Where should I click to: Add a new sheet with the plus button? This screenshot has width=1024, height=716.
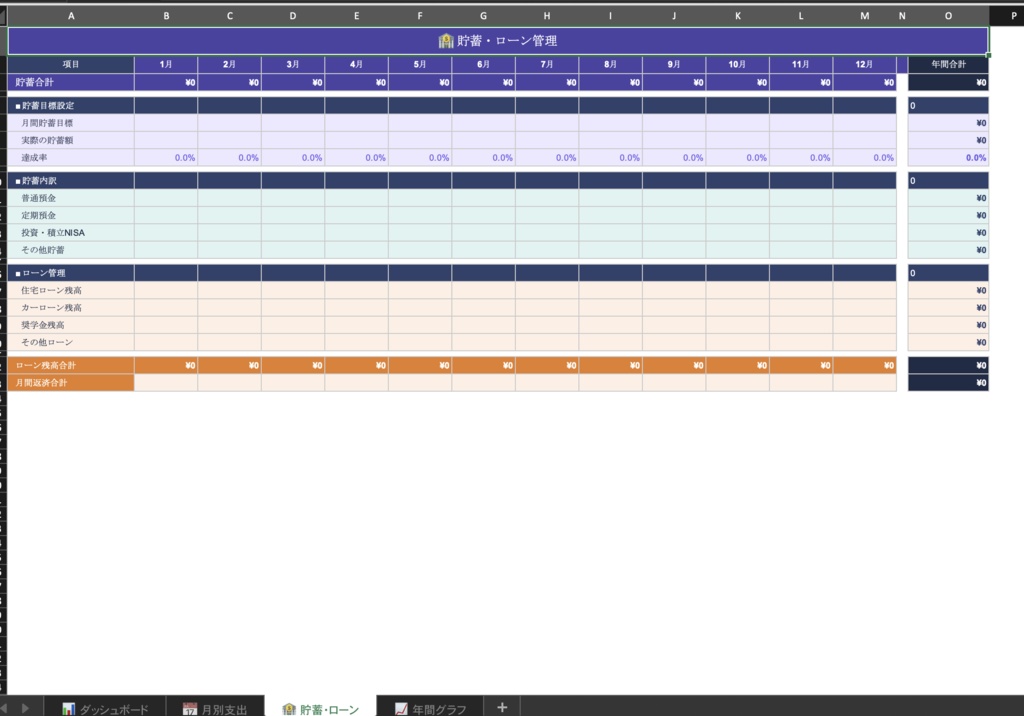(502, 707)
